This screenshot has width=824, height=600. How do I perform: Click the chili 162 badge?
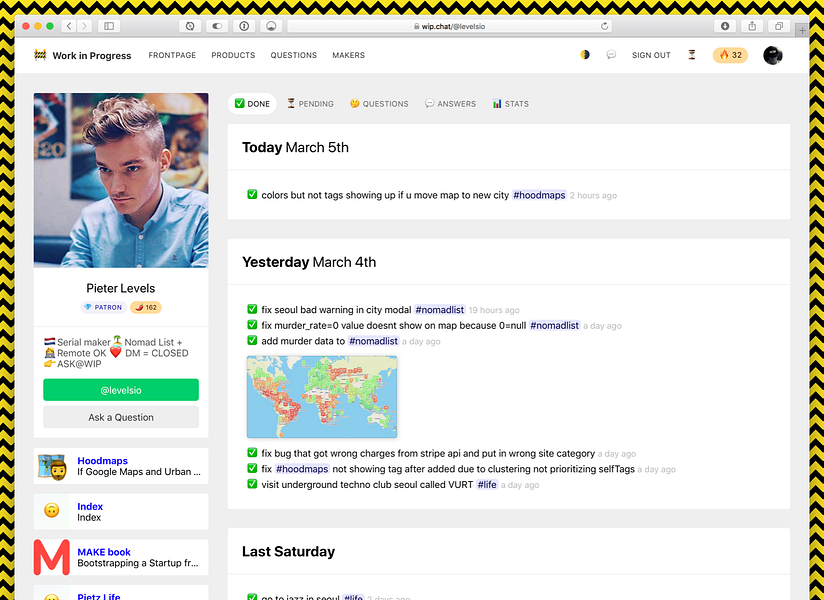point(146,307)
